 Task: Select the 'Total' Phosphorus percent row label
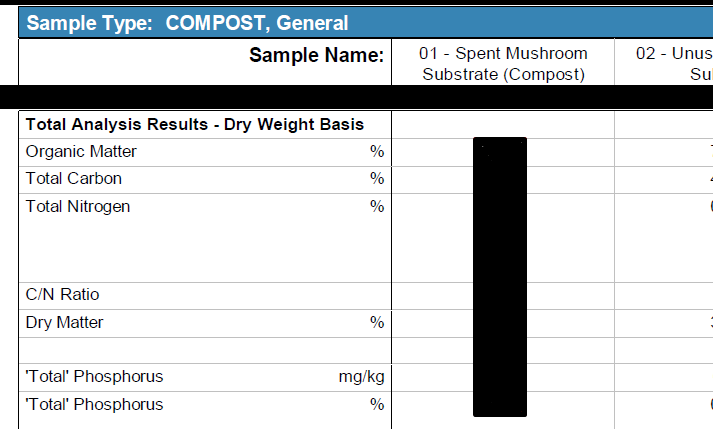(x=94, y=404)
